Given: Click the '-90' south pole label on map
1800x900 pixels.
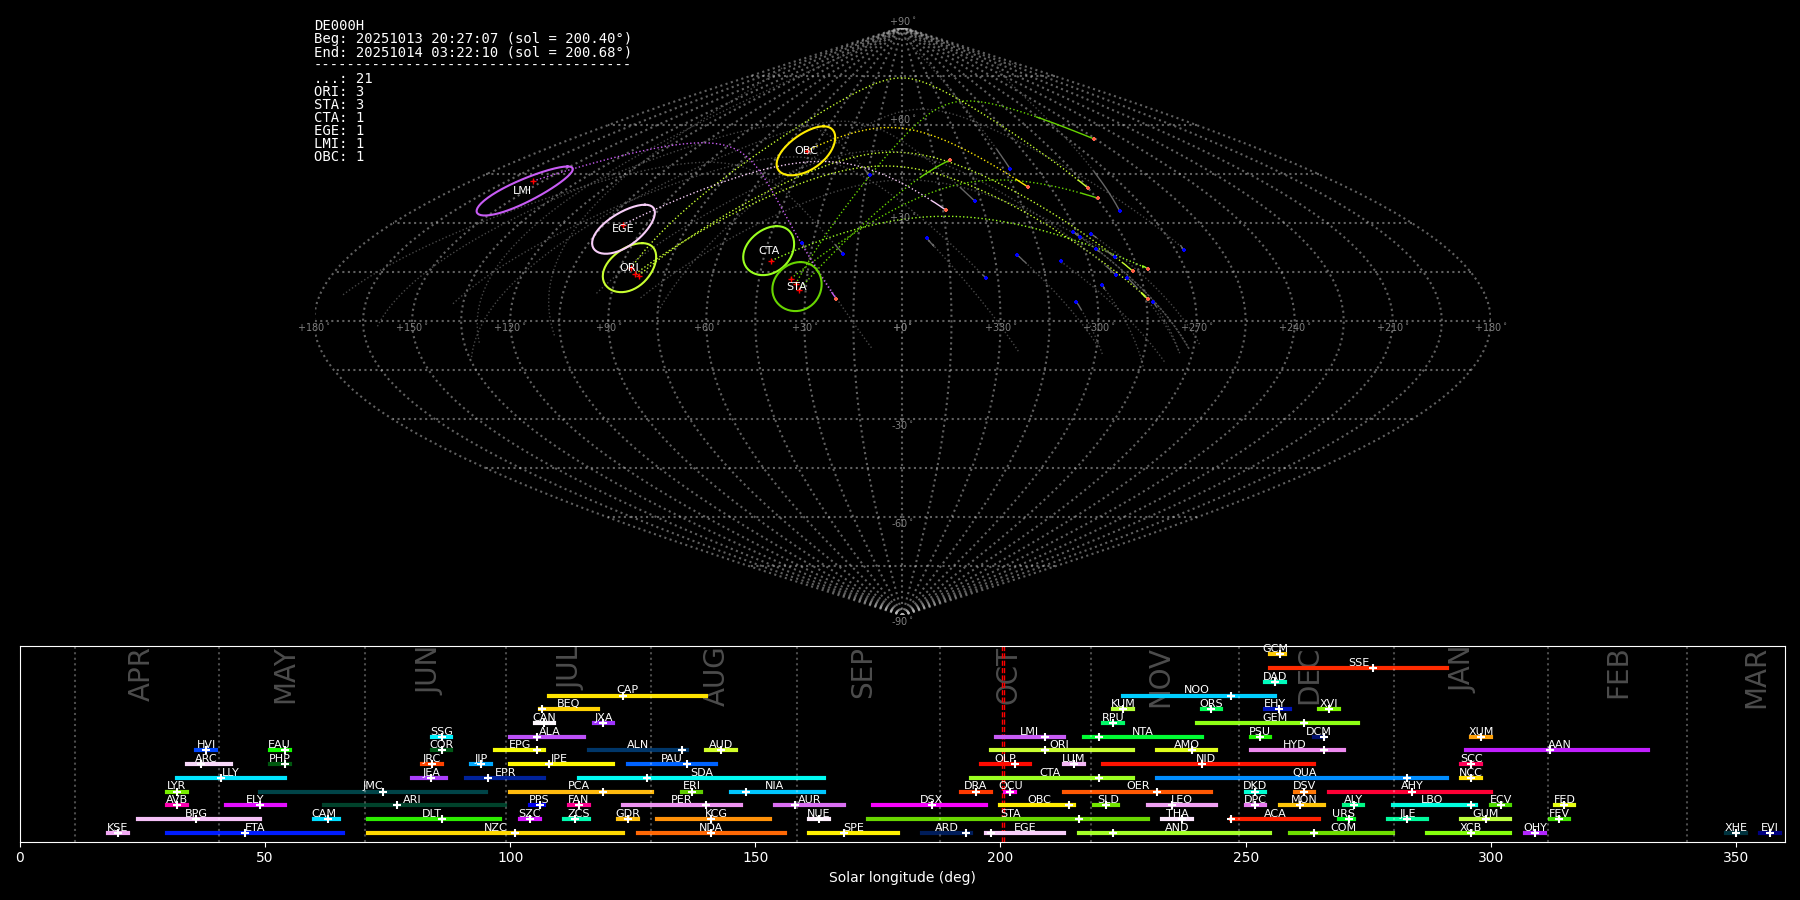Looking at the screenshot, I should pos(901,622).
